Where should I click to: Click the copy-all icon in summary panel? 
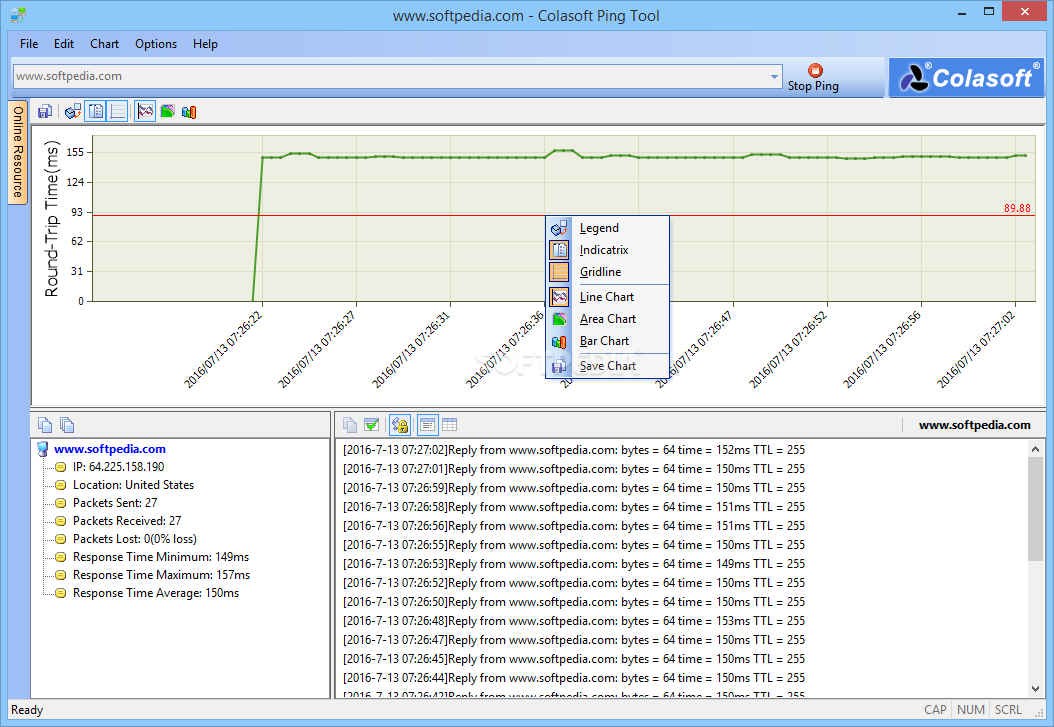67,425
